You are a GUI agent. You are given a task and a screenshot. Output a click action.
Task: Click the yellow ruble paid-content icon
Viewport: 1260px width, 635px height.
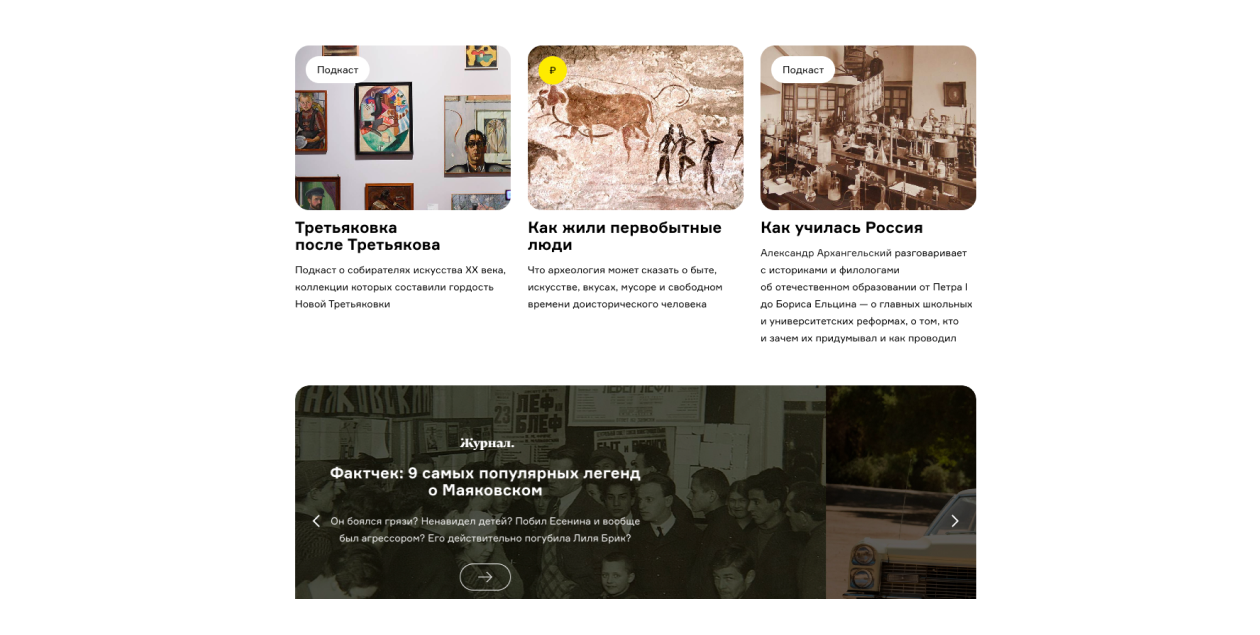point(552,70)
